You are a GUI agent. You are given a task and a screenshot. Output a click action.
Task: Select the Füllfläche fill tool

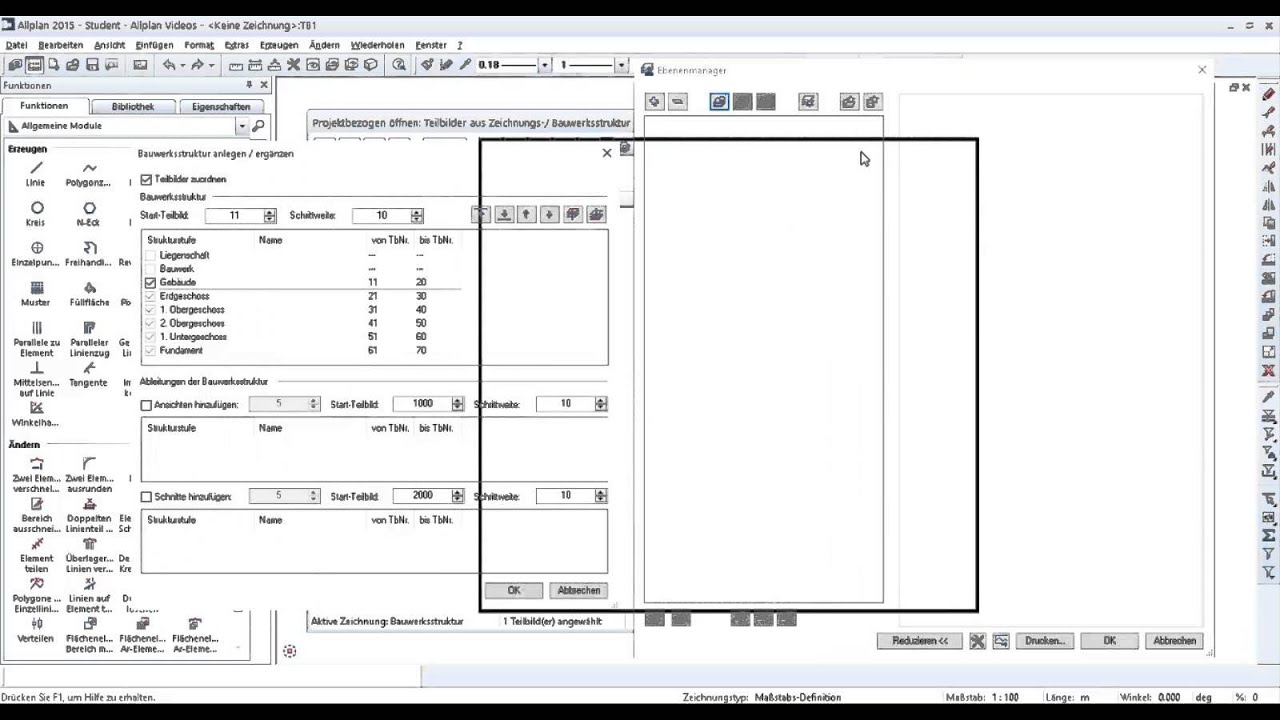click(89, 294)
